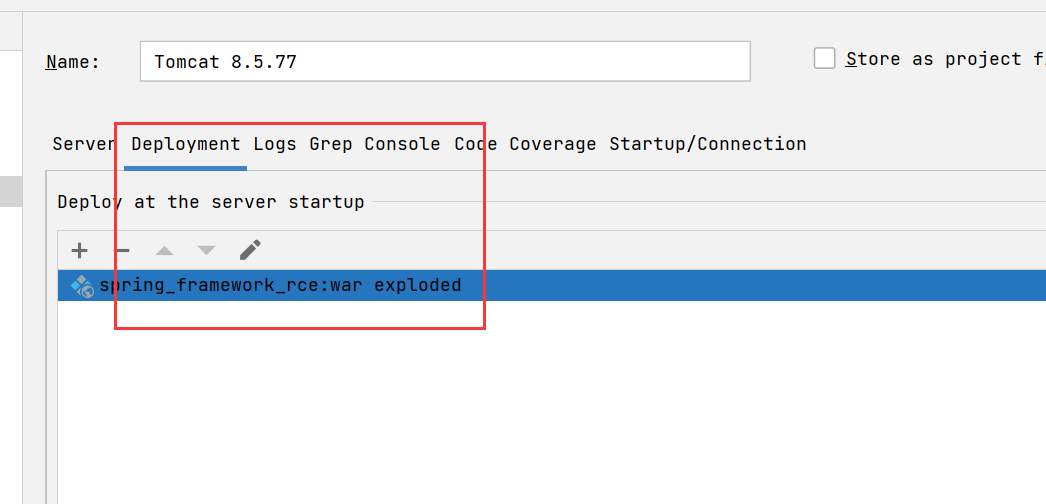
Task: Click the Edit artifact pencil icon
Action: tap(250, 250)
